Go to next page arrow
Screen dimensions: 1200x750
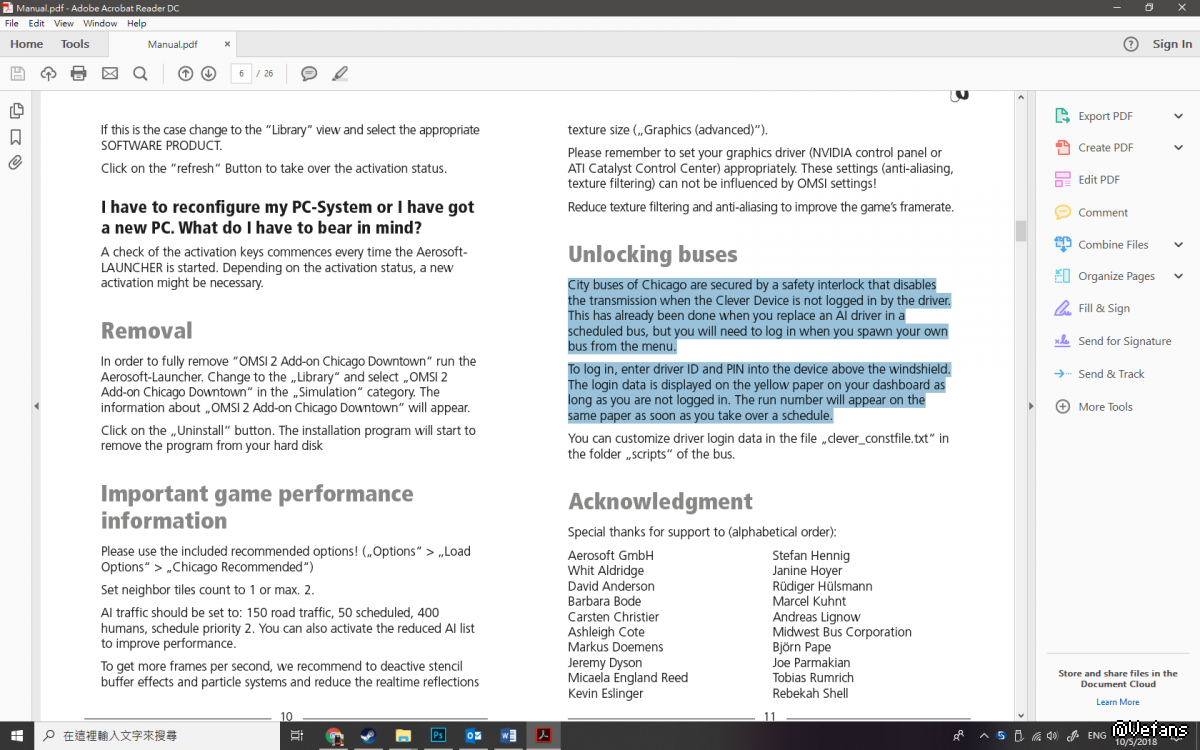click(x=208, y=73)
